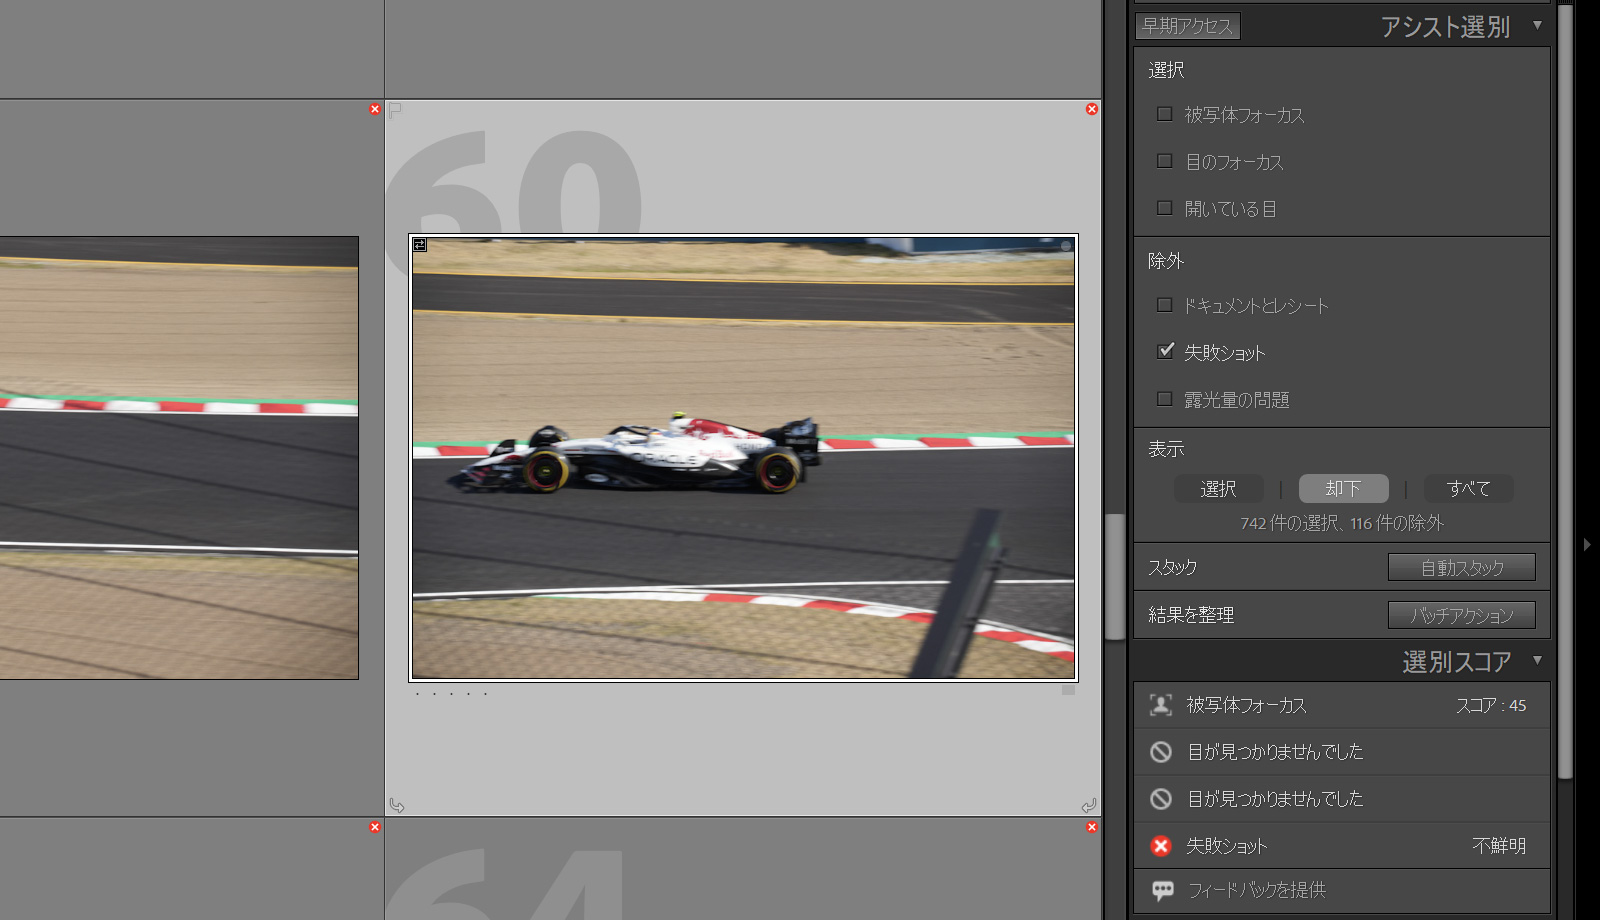The height and width of the screenshot is (920, 1600).
Task: Switch the display to 選択
Action: (1218, 489)
